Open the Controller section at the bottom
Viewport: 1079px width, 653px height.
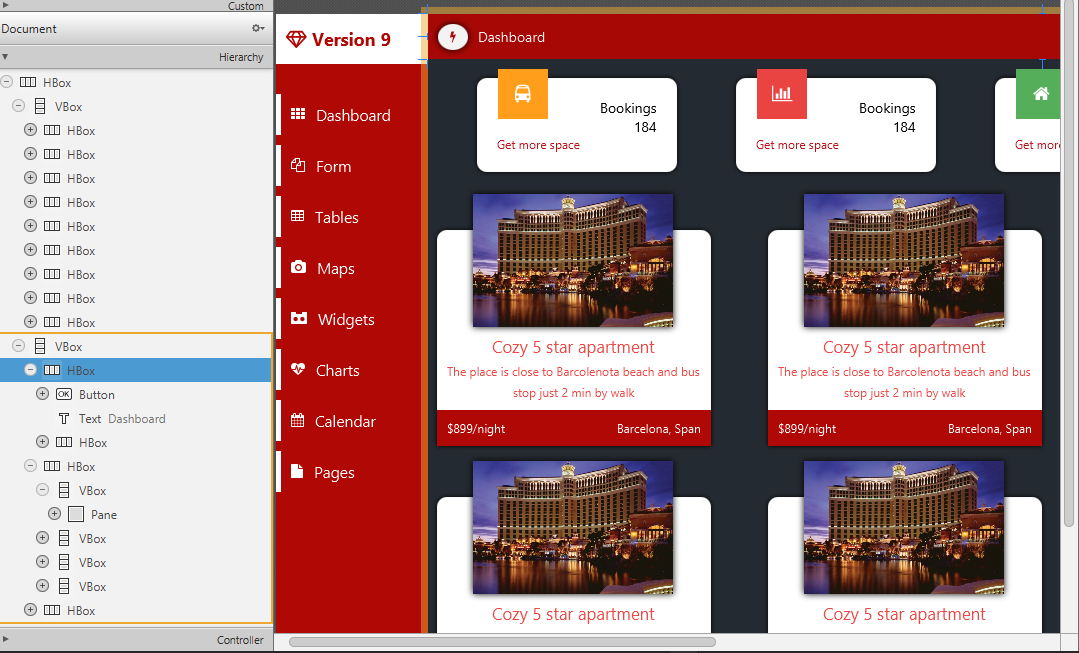tap(240, 640)
